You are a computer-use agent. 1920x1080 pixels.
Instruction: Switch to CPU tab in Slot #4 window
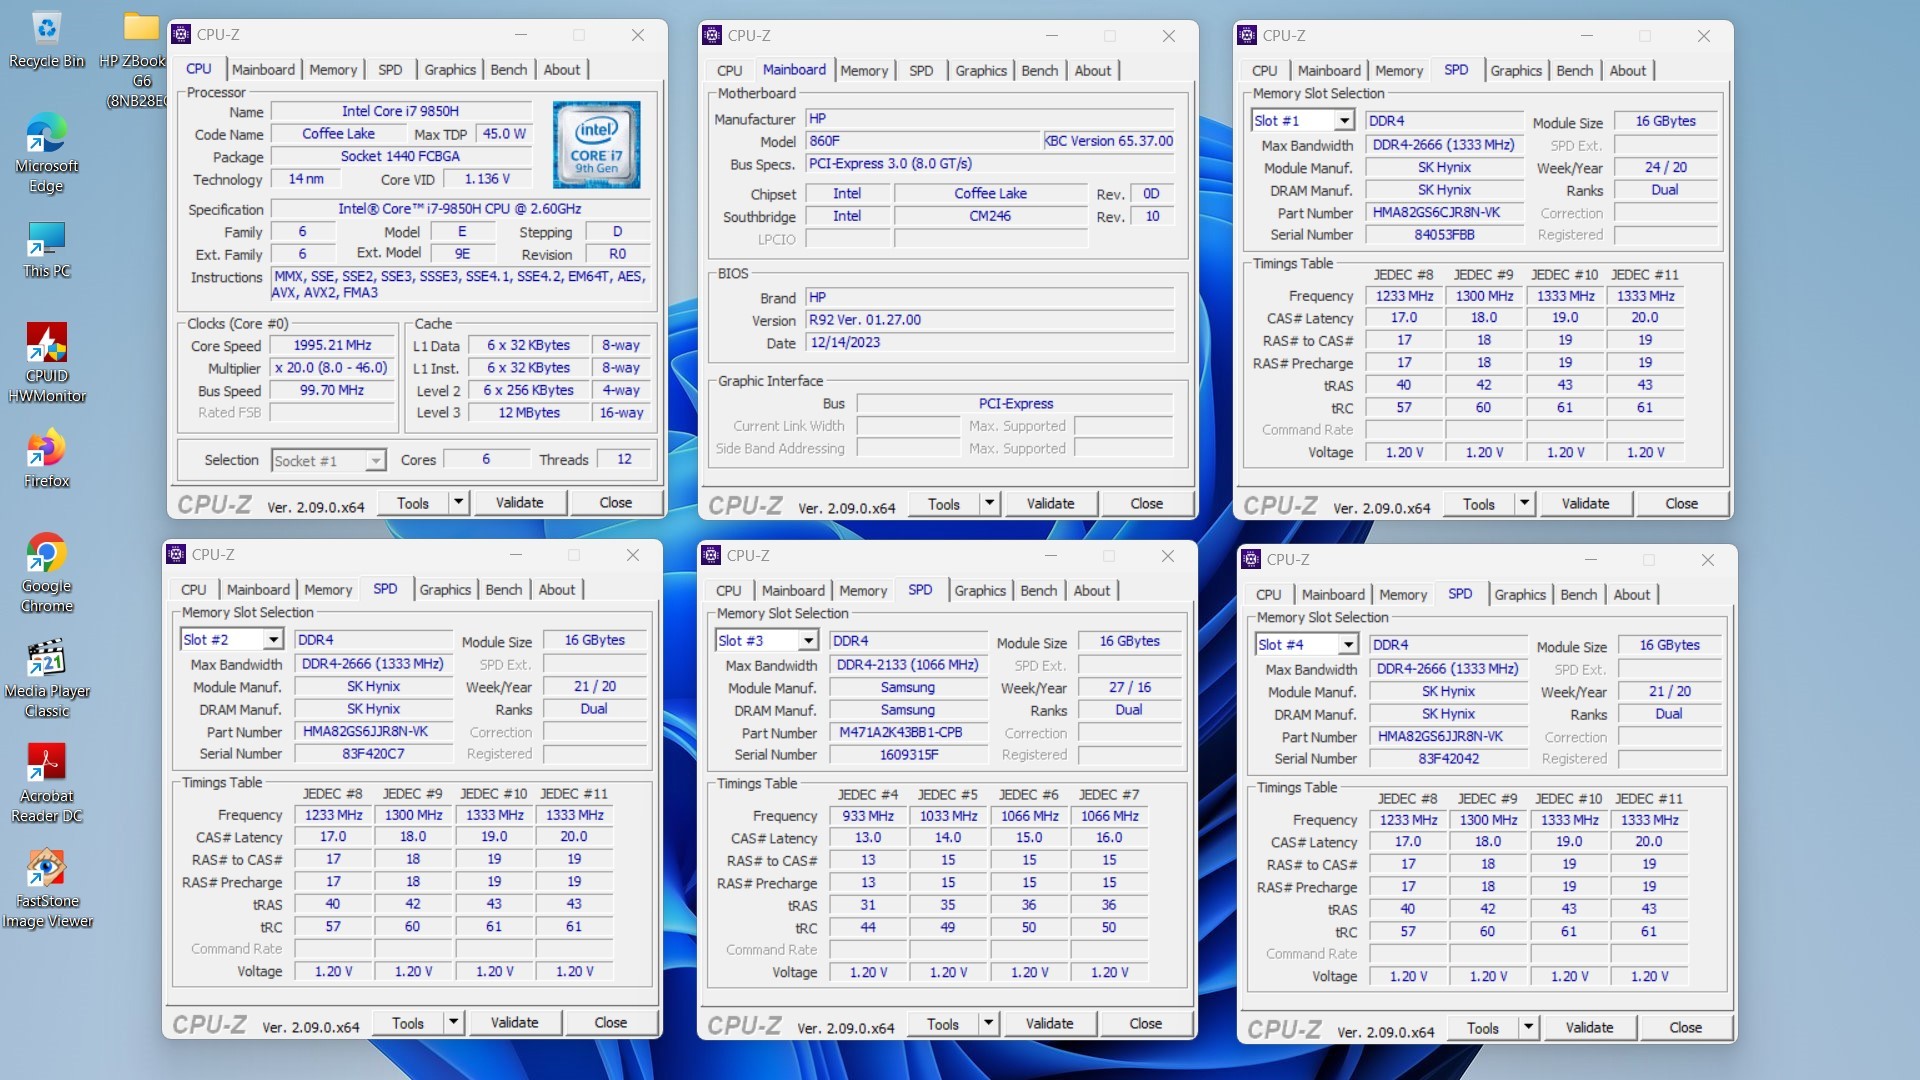tap(1268, 595)
